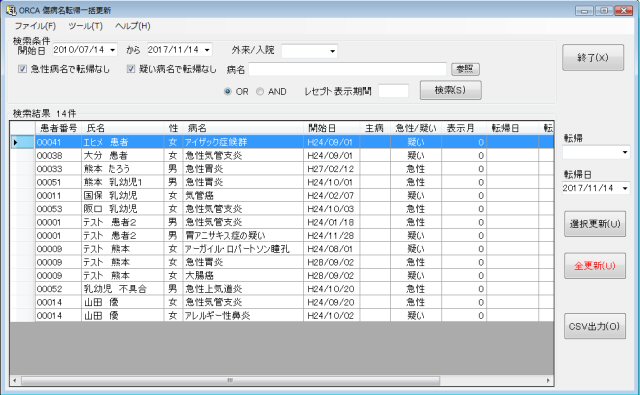Open the ヘルプ(H) menu

pos(133,26)
